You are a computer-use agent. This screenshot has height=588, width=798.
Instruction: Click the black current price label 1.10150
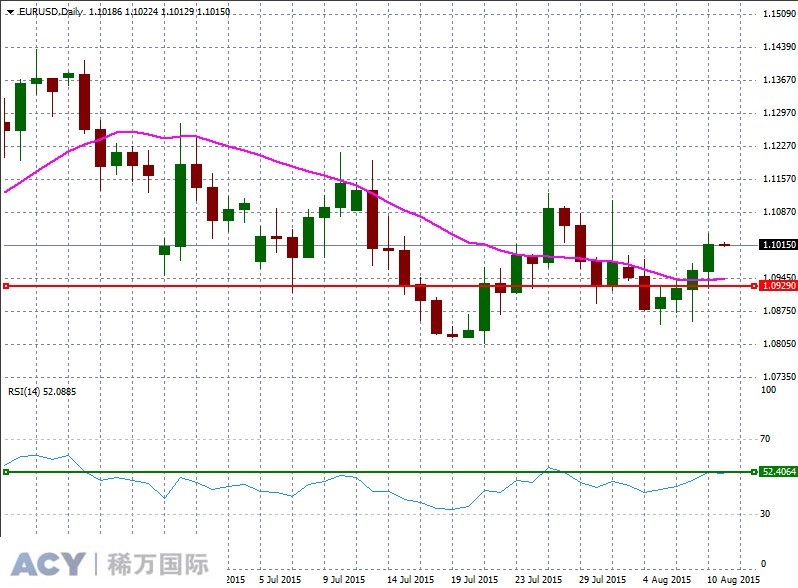pyautogui.click(x=779, y=245)
